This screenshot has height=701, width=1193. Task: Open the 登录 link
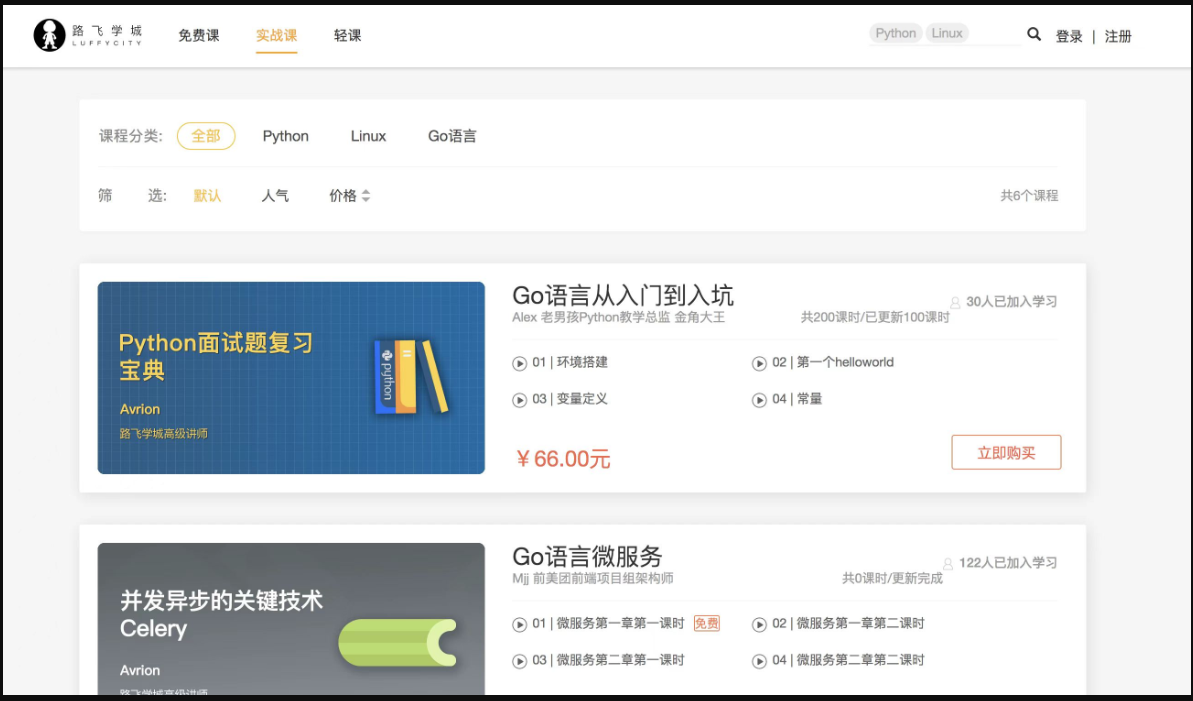(x=1068, y=37)
